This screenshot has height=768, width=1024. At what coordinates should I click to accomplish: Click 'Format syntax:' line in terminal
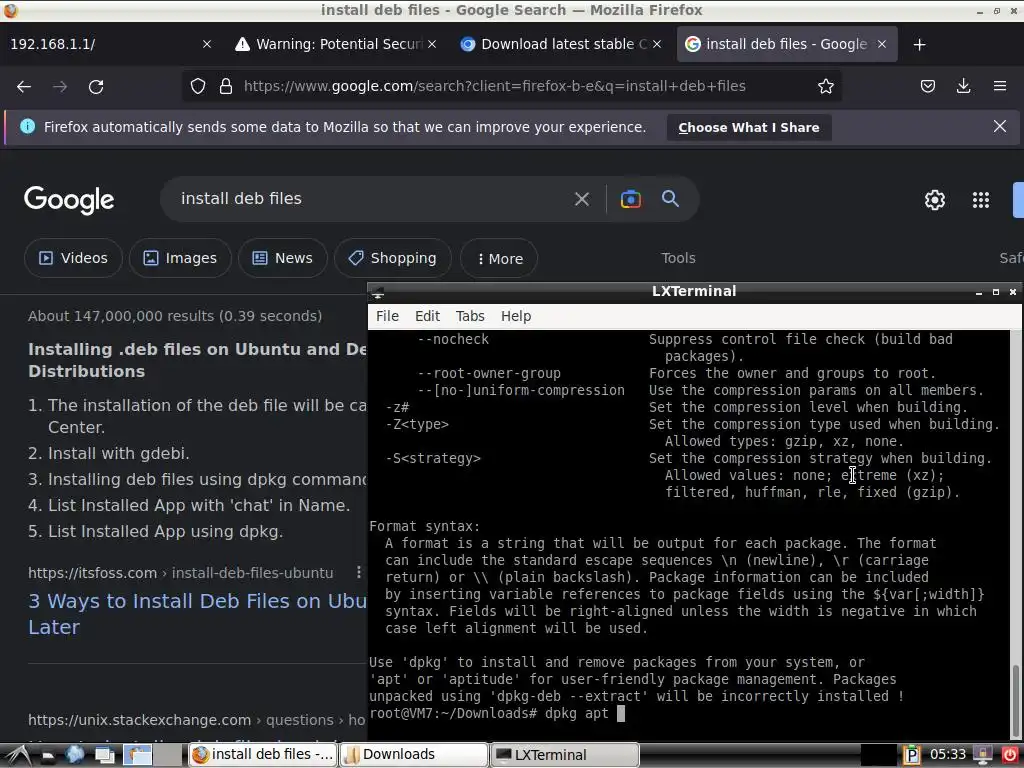click(424, 526)
